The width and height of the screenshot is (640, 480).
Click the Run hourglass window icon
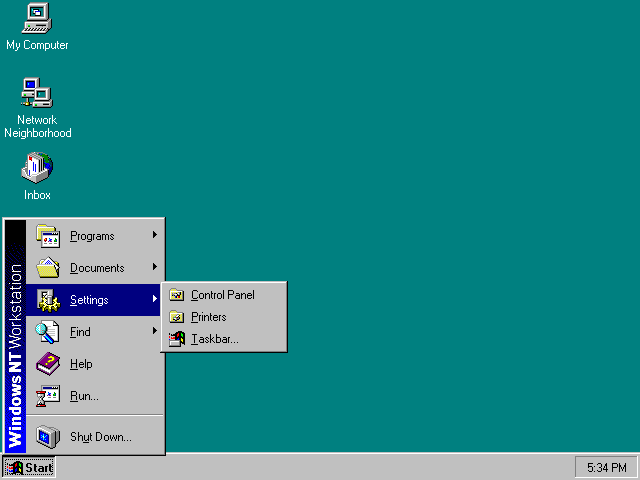click(x=48, y=396)
